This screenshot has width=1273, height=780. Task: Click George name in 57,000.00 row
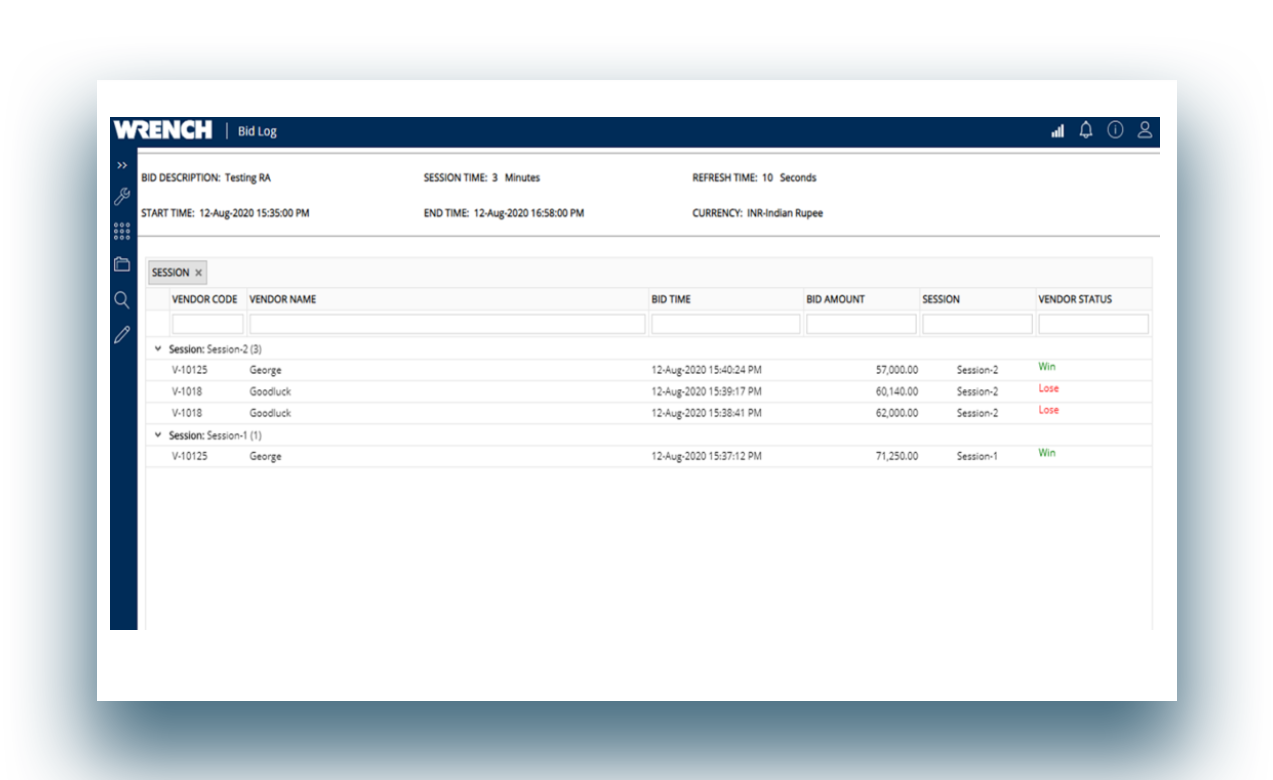point(265,370)
